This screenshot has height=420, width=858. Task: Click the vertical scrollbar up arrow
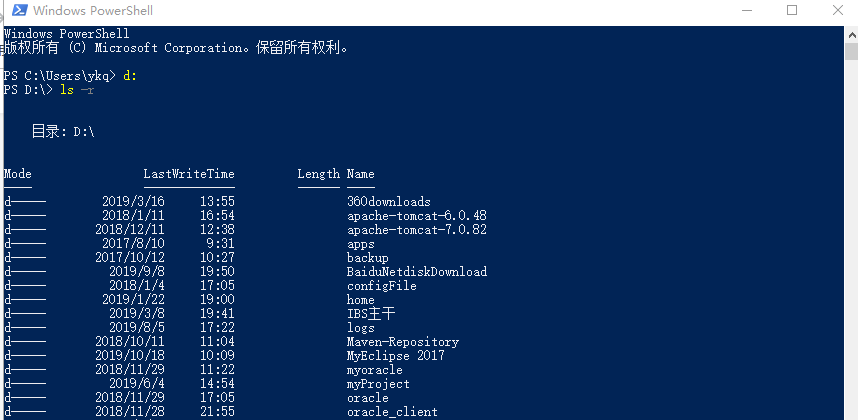851,34
